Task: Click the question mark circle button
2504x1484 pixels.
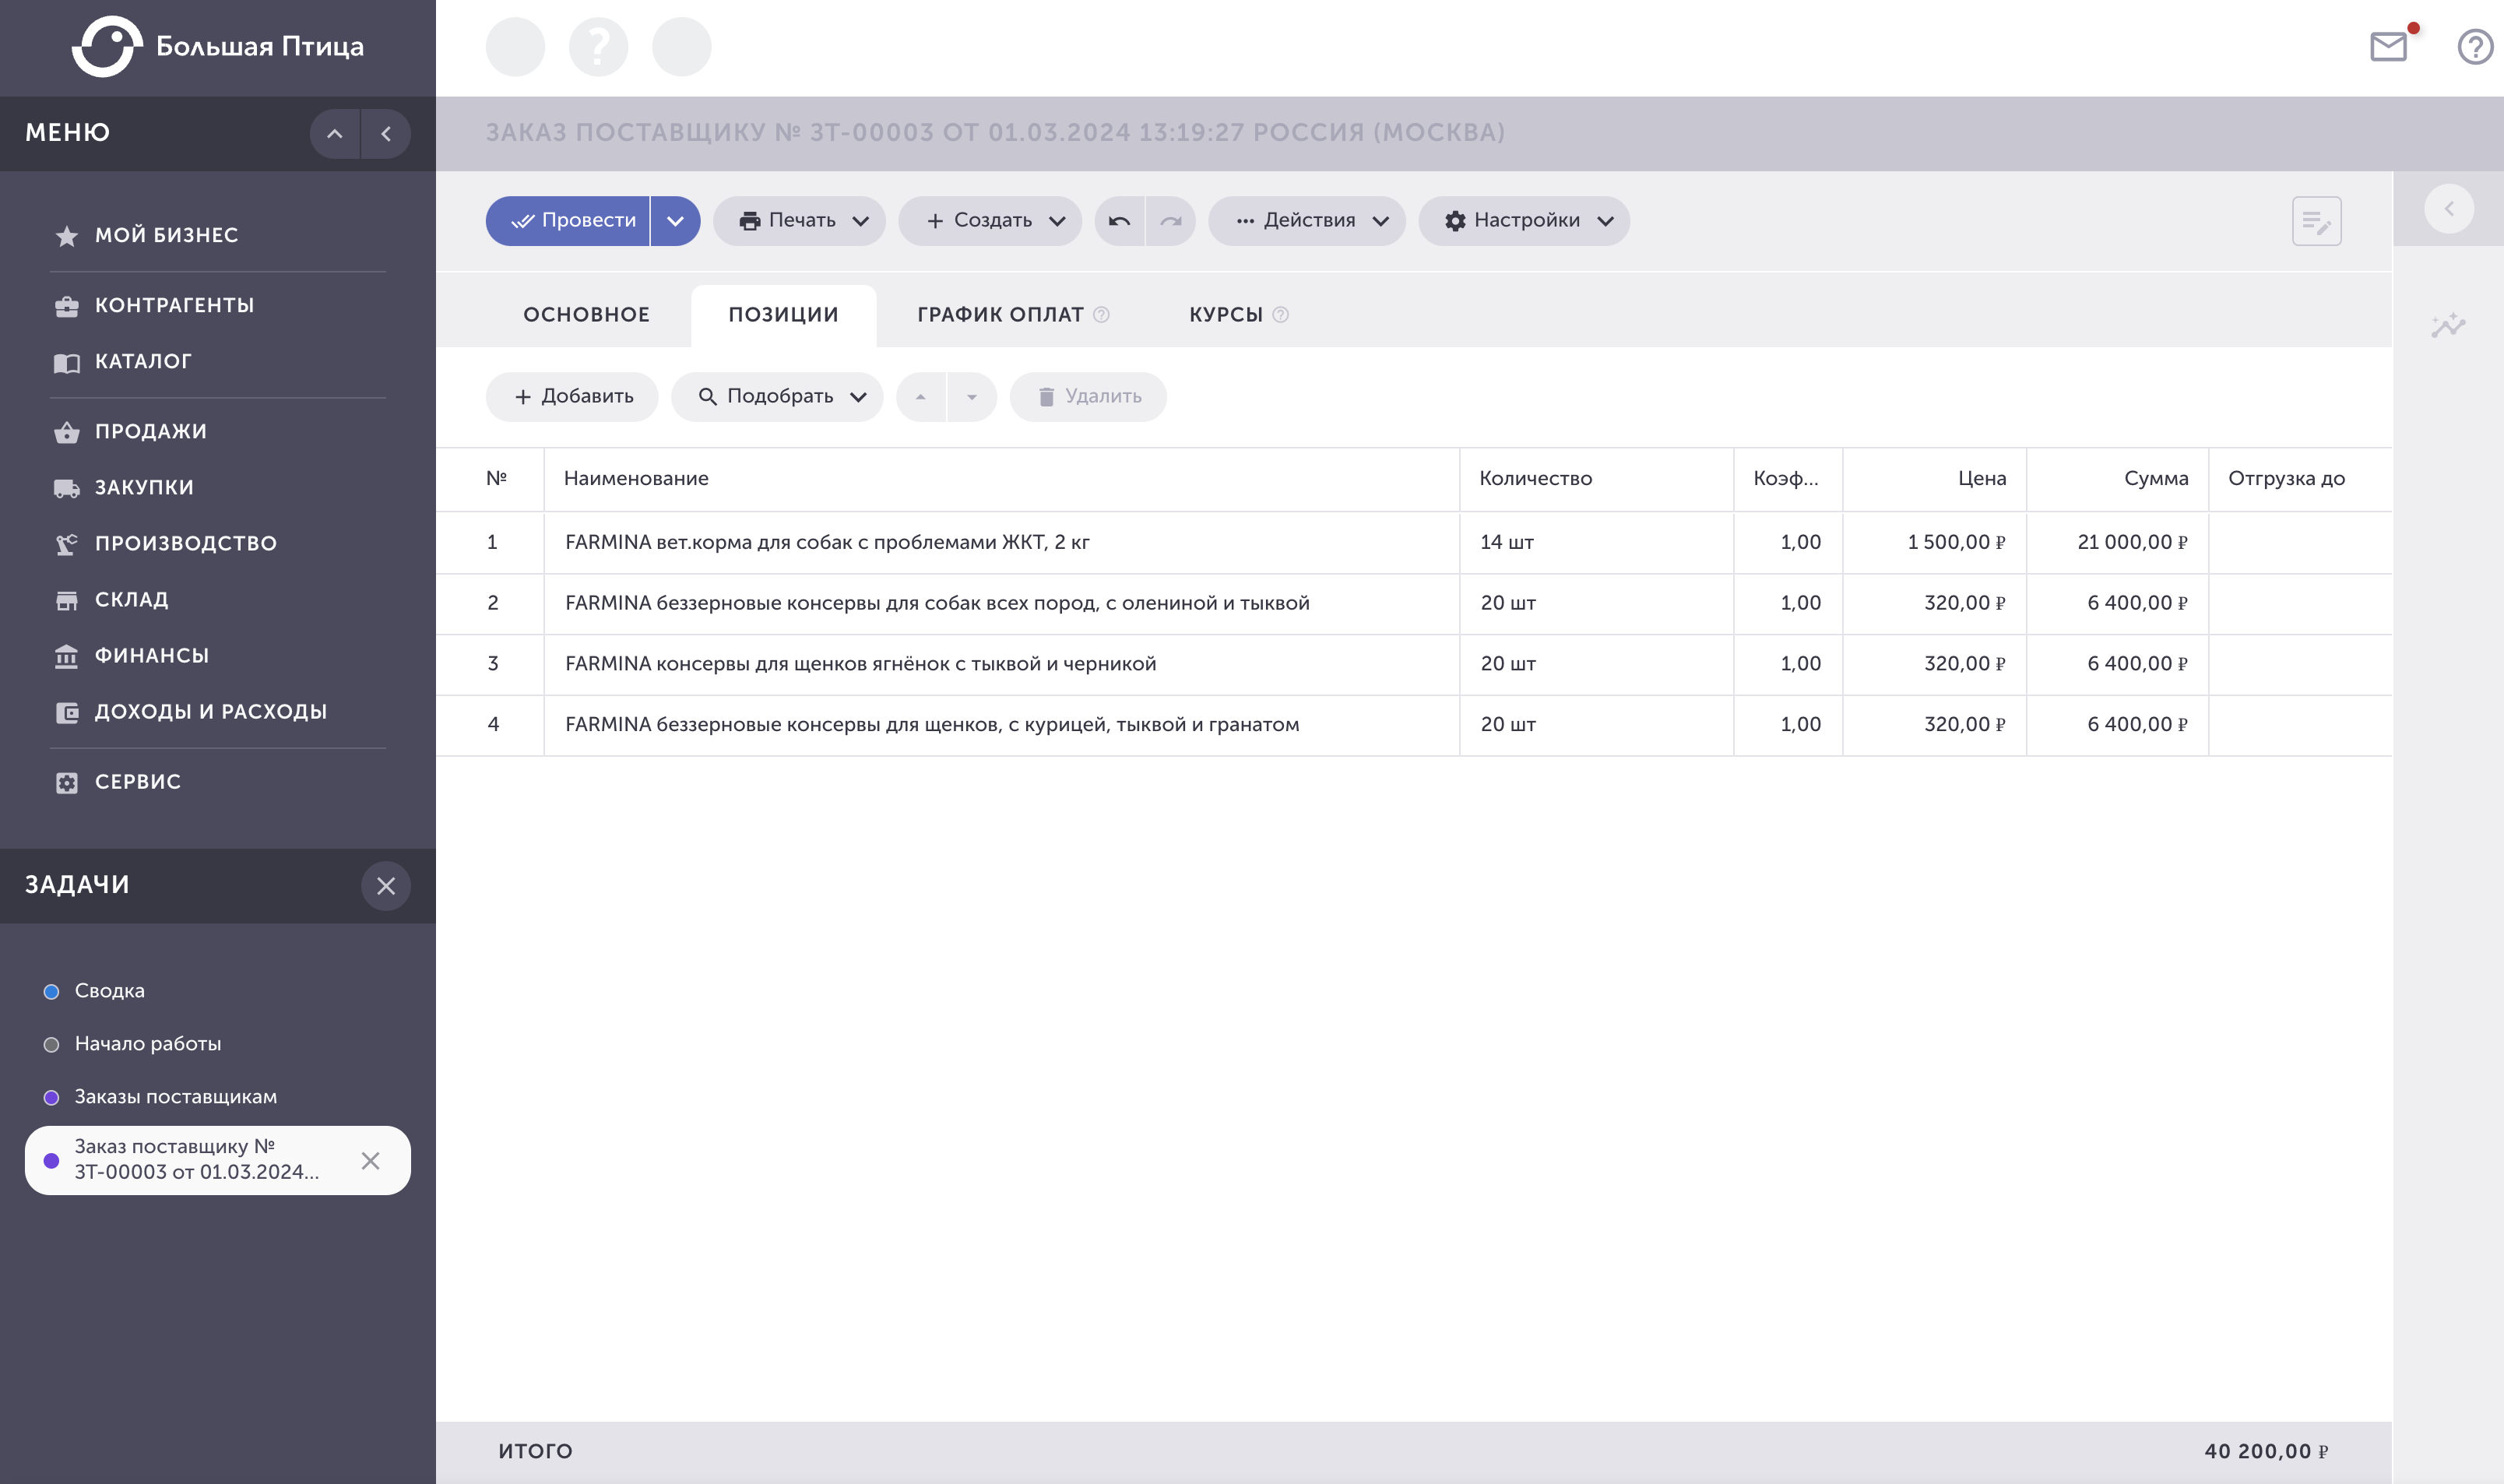Action: click(x=598, y=47)
